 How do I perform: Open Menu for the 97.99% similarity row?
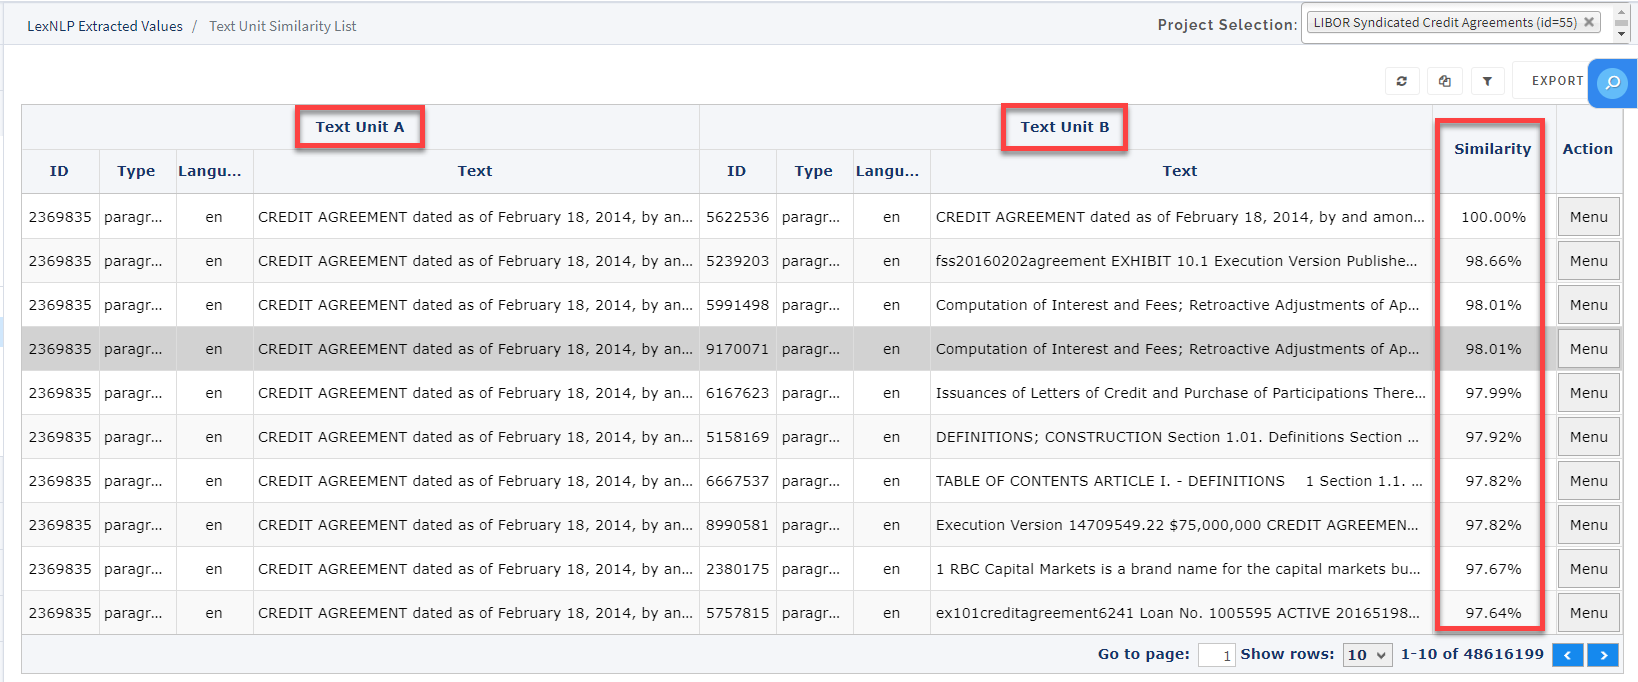point(1588,393)
